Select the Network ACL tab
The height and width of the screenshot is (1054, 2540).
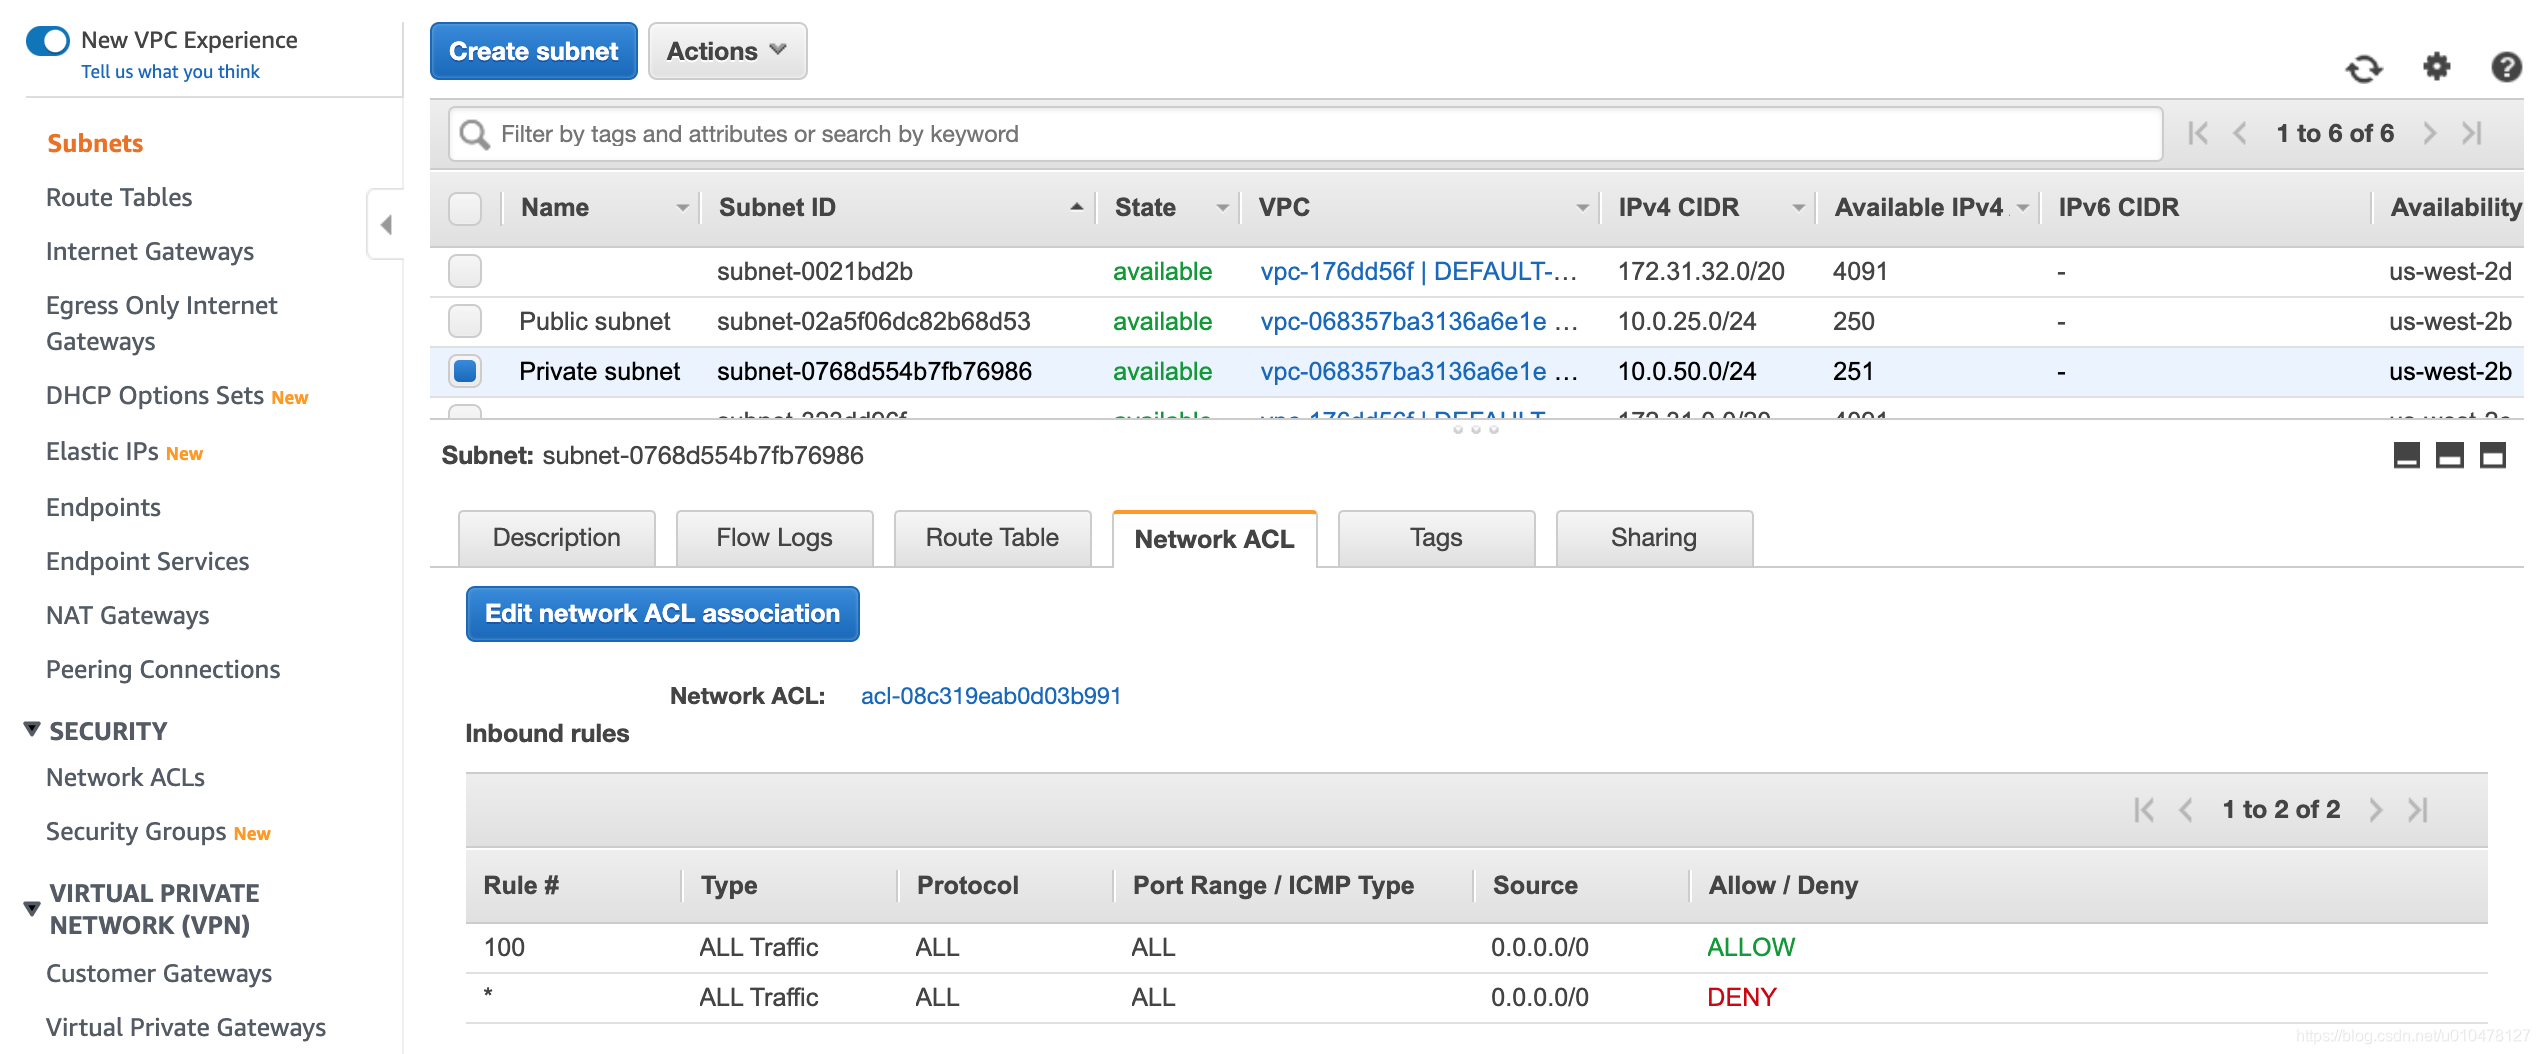1214,539
